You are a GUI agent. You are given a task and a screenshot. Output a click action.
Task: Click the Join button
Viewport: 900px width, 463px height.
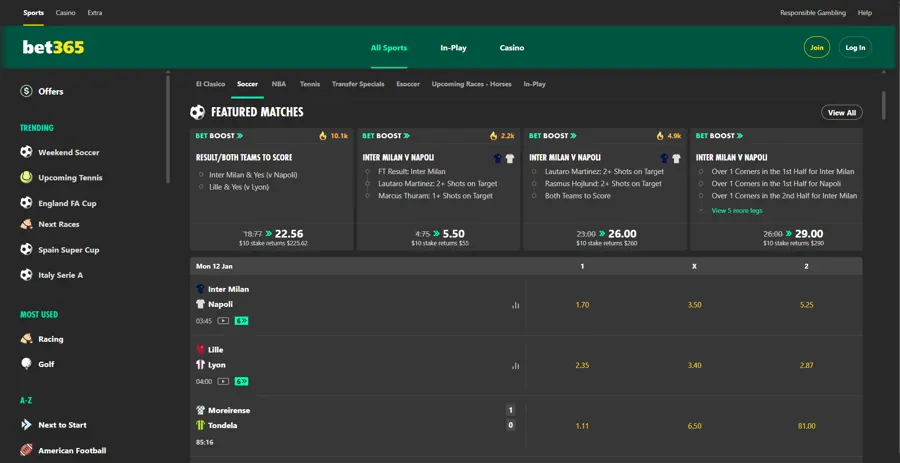[817, 48]
